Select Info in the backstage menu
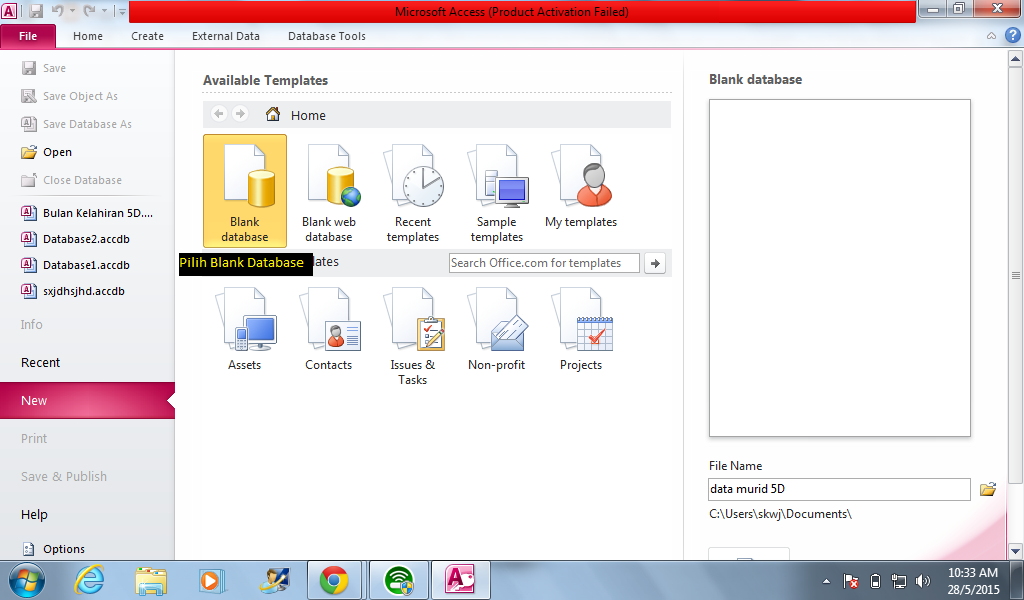Image resolution: width=1024 pixels, height=600 pixels. point(31,324)
